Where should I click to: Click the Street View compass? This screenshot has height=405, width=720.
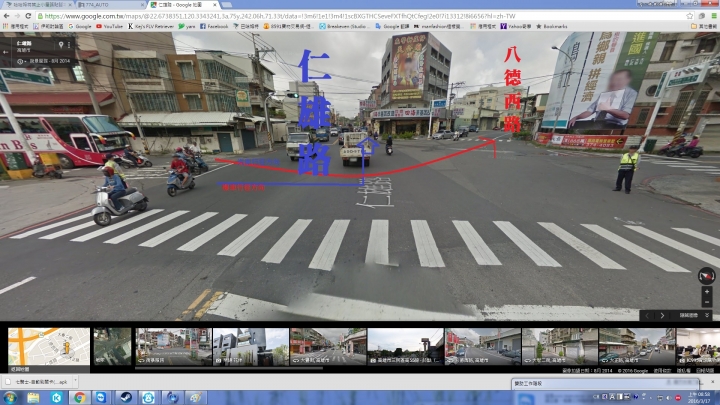[x=706, y=276]
